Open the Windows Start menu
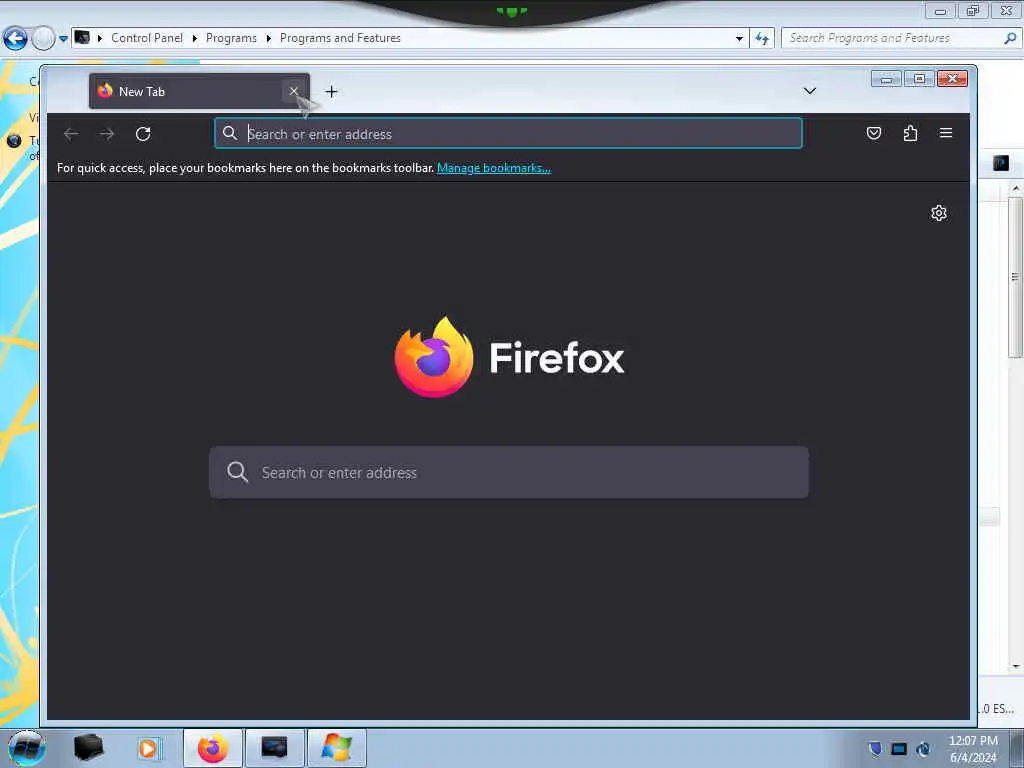 pos(27,748)
